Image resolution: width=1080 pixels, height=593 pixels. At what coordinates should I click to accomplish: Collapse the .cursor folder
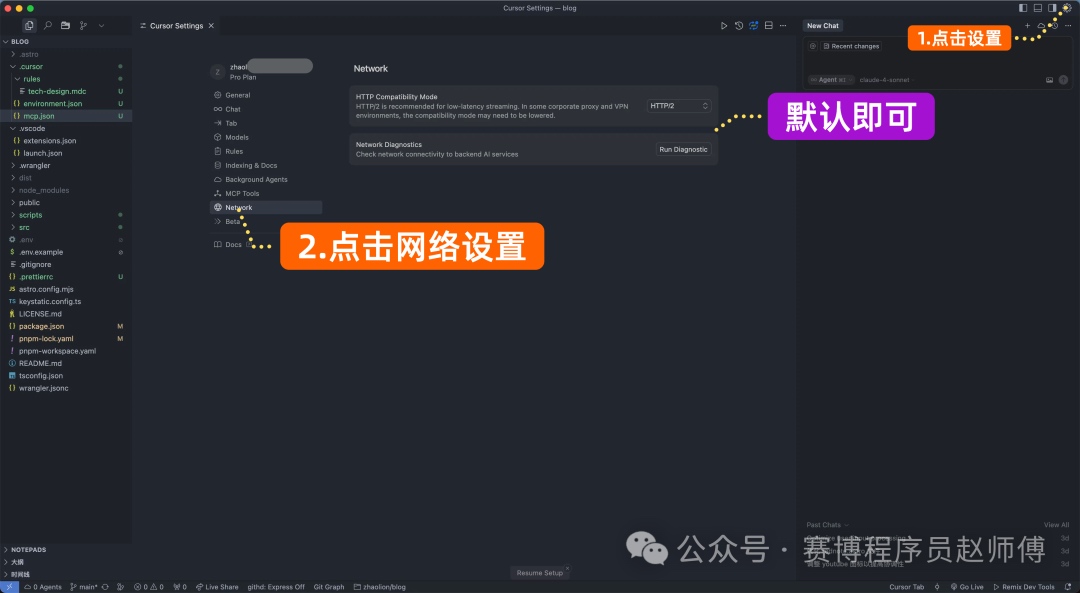coord(66,67)
